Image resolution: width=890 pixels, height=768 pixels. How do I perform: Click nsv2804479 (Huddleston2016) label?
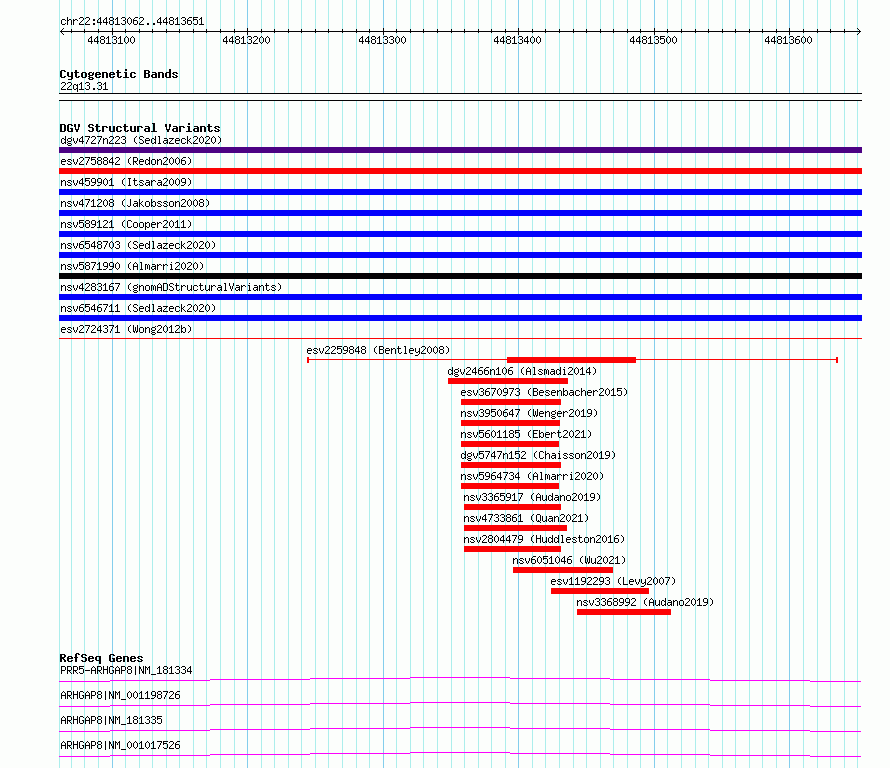[544, 539]
